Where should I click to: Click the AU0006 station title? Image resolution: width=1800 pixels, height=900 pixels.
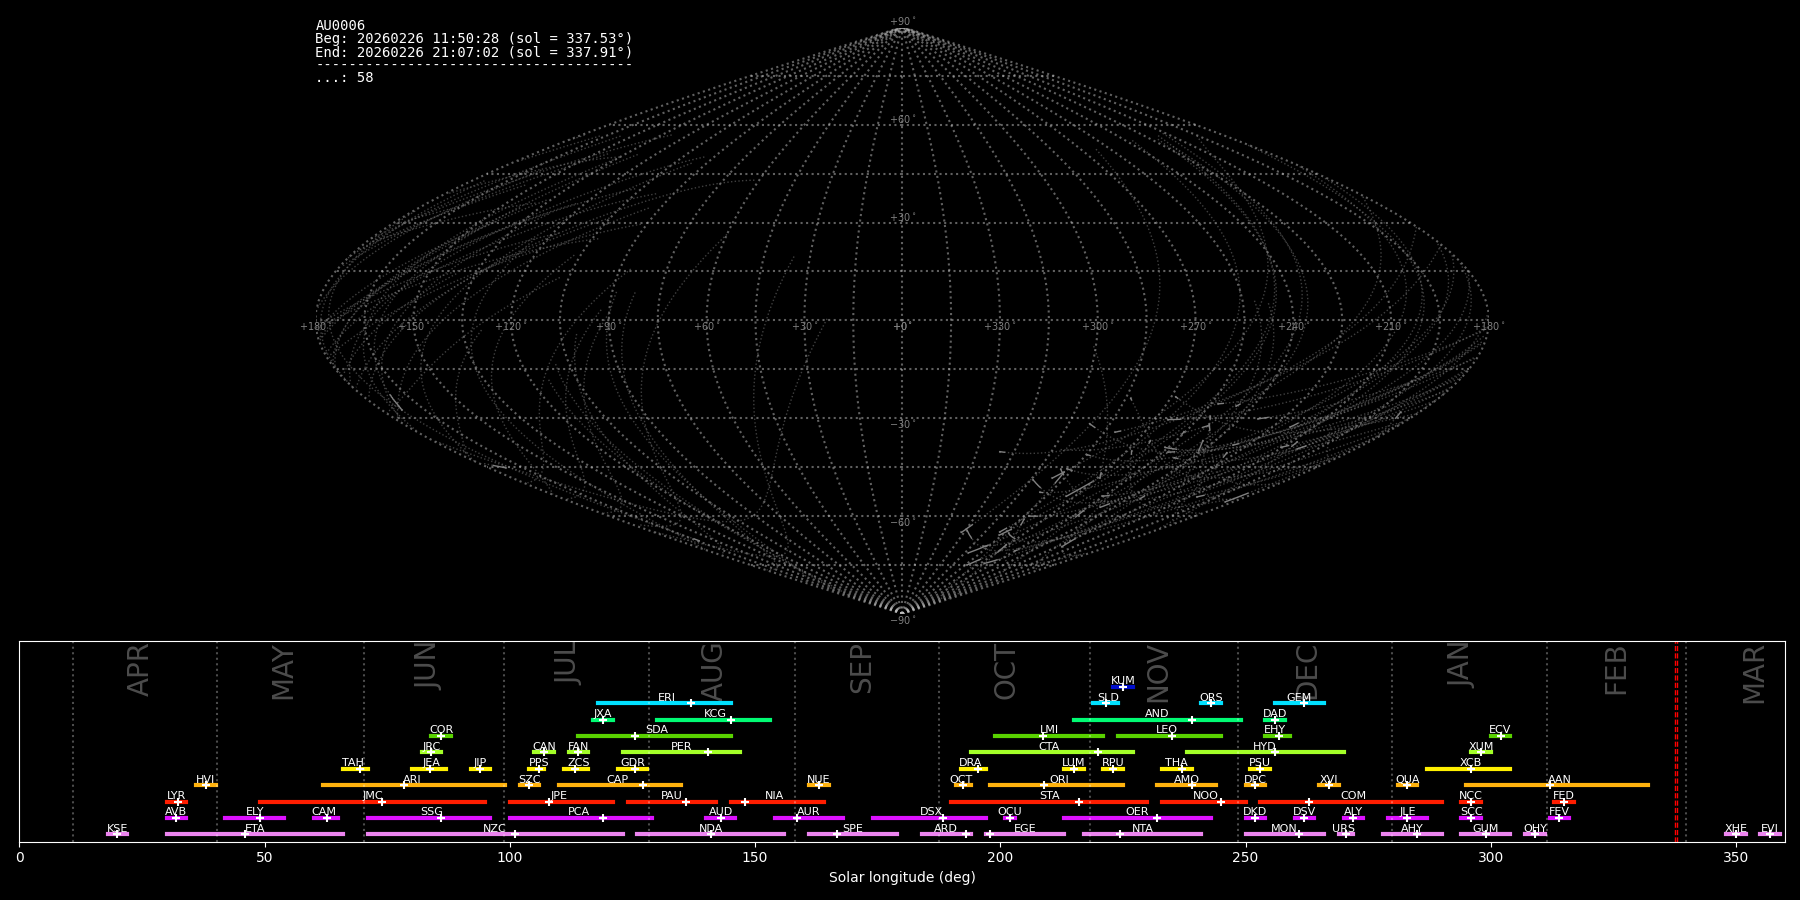[340, 26]
